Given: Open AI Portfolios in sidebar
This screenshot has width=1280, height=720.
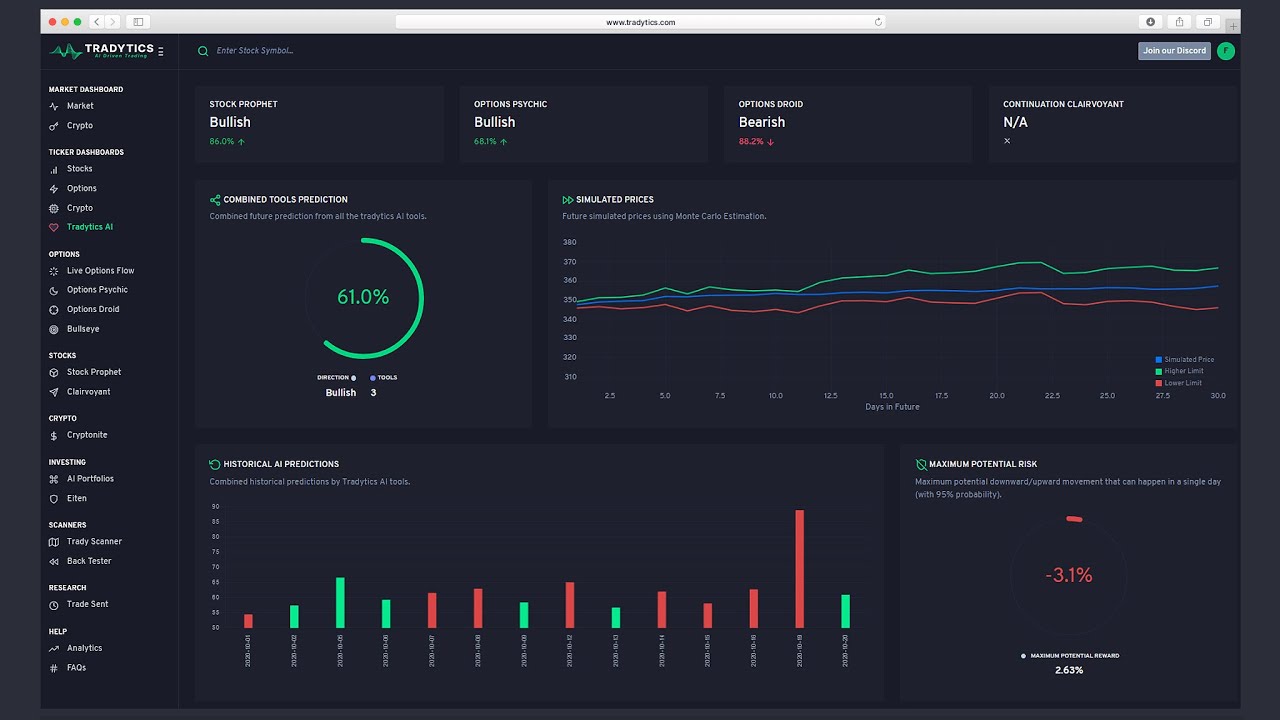Looking at the screenshot, I should pos(90,479).
